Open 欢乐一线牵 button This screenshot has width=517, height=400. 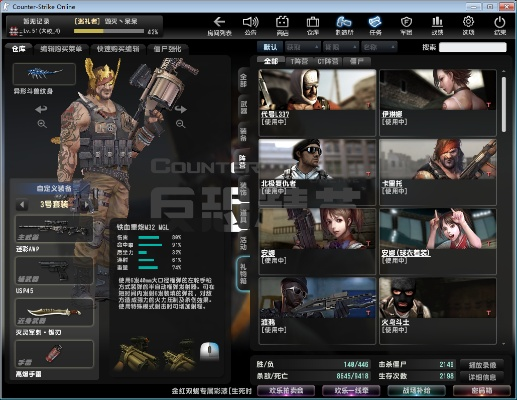point(351,390)
